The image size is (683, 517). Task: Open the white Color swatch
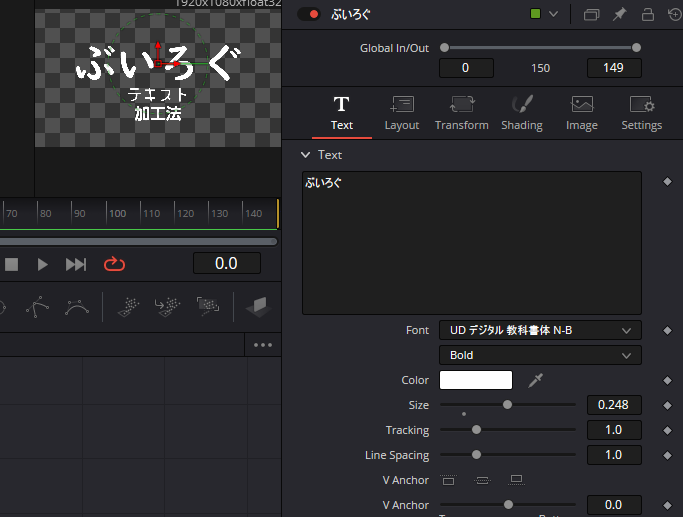tap(476, 380)
